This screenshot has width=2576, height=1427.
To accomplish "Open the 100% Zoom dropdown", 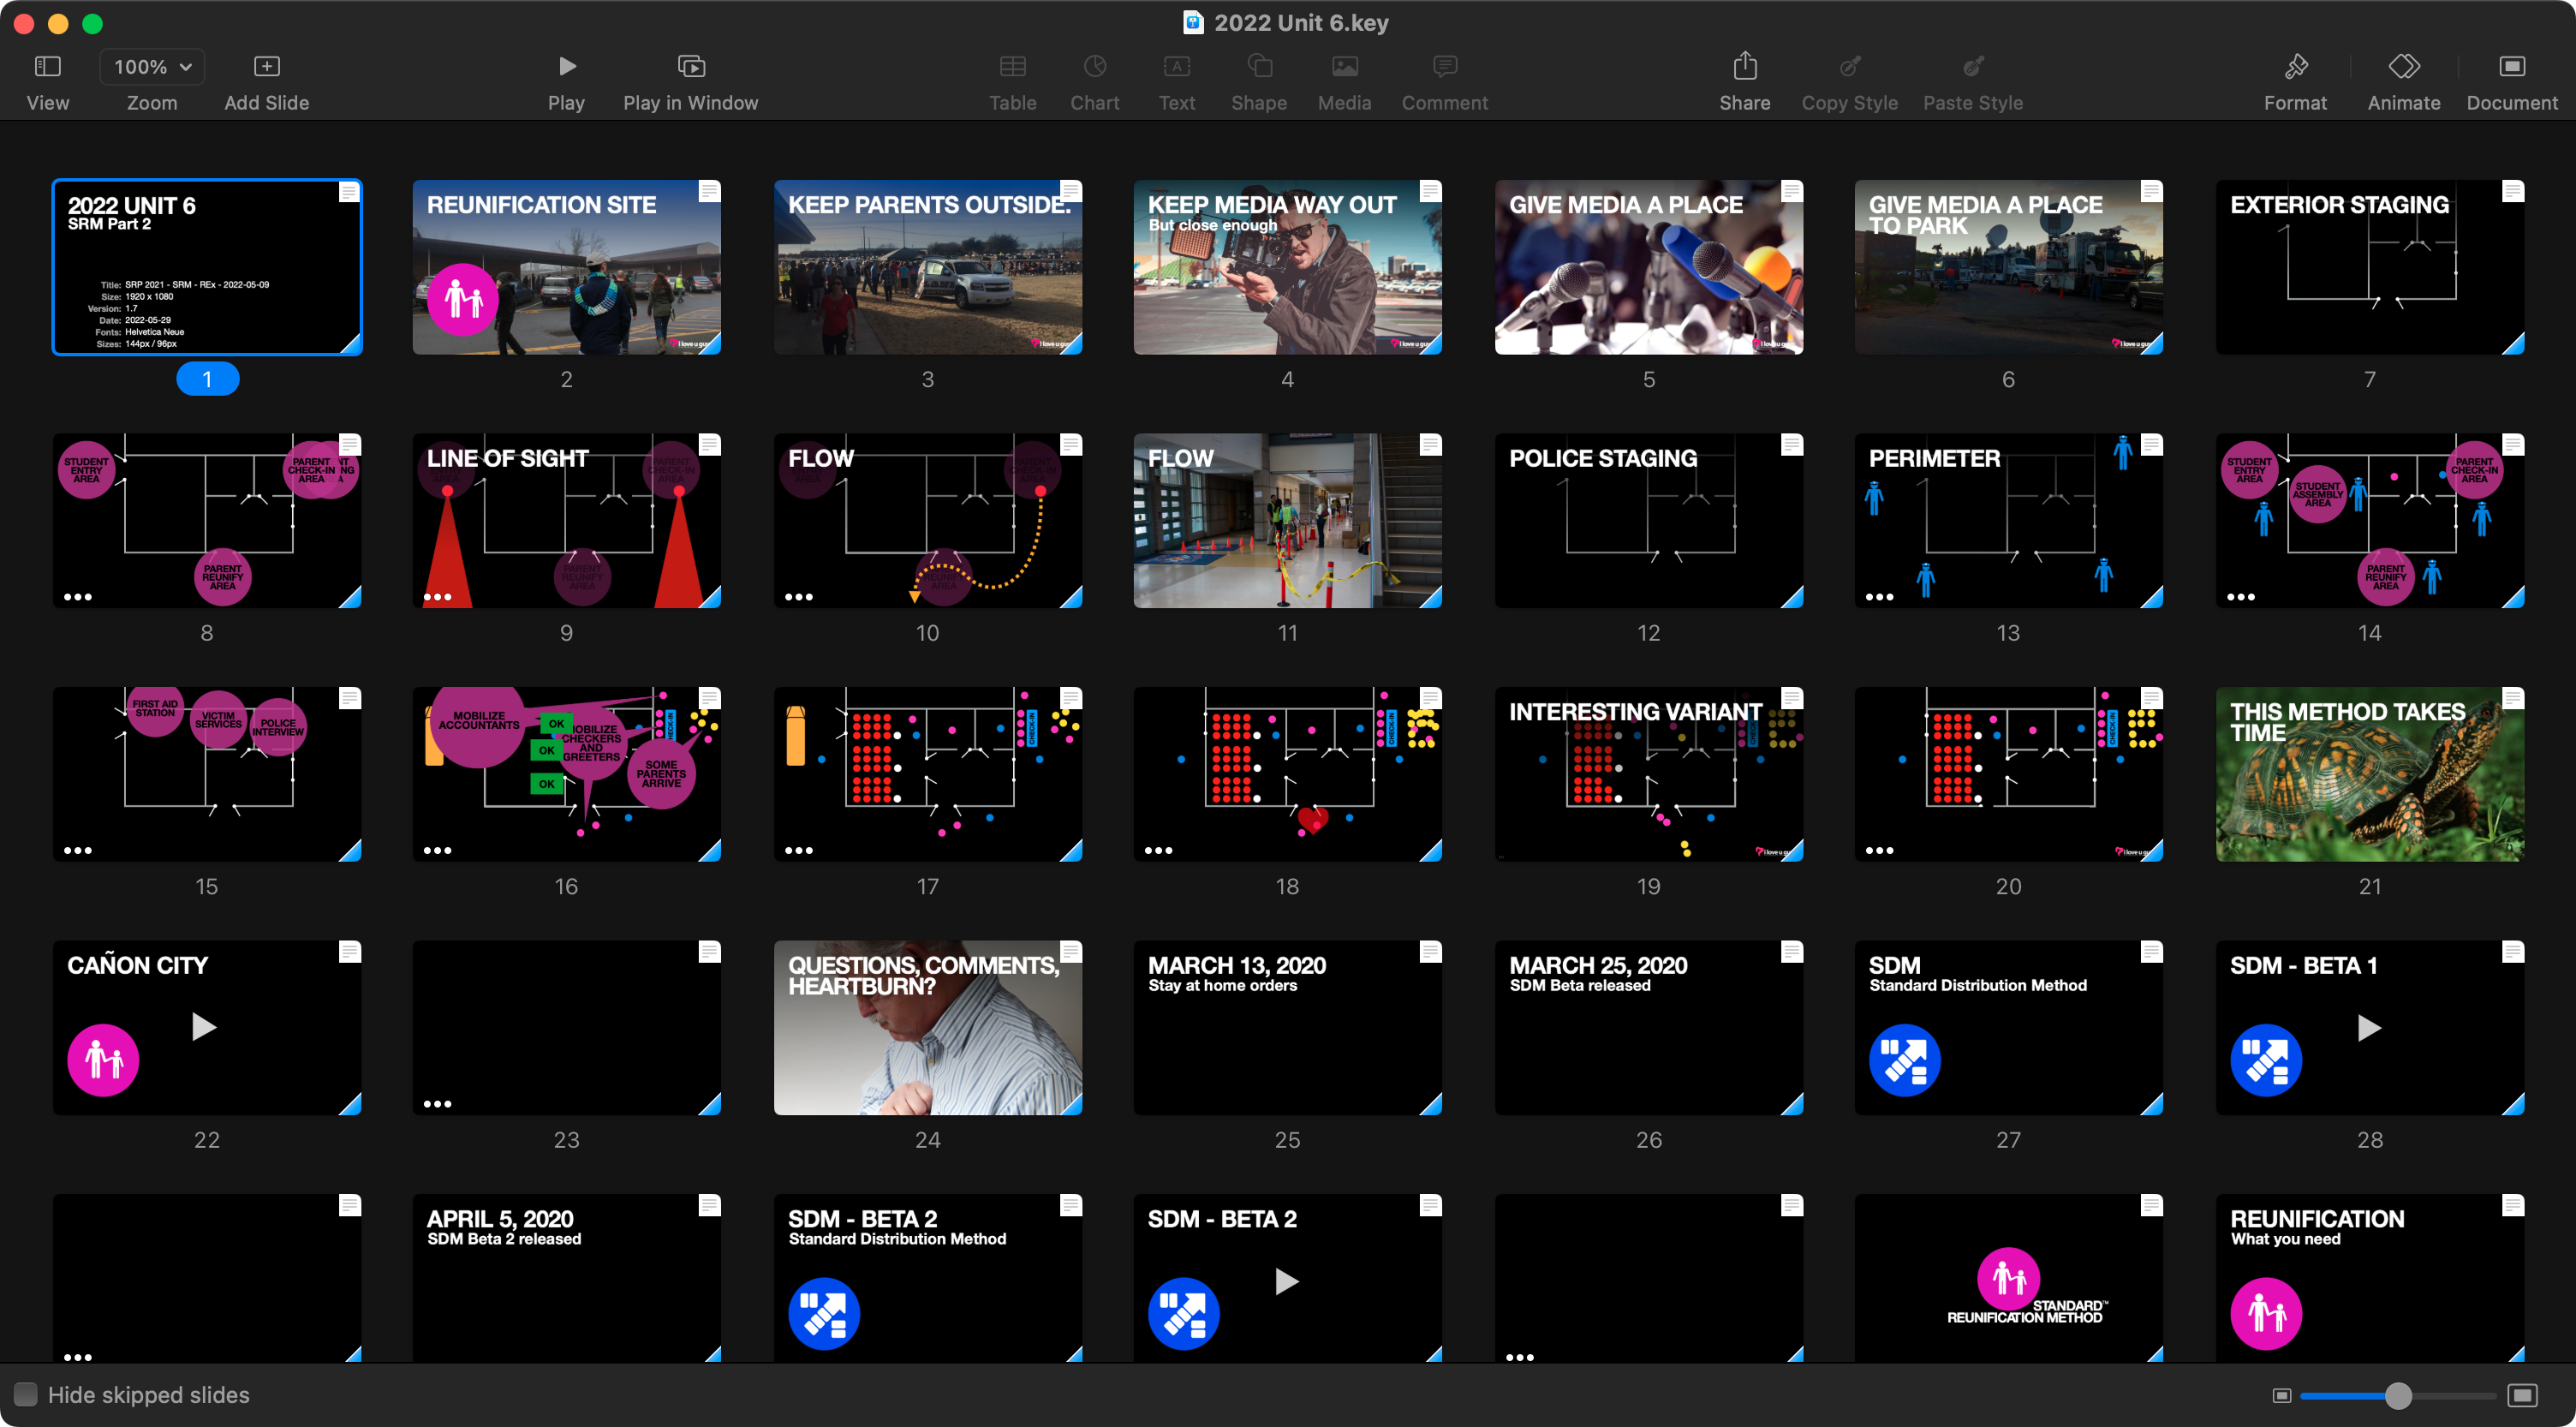I will pyautogui.click(x=152, y=66).
